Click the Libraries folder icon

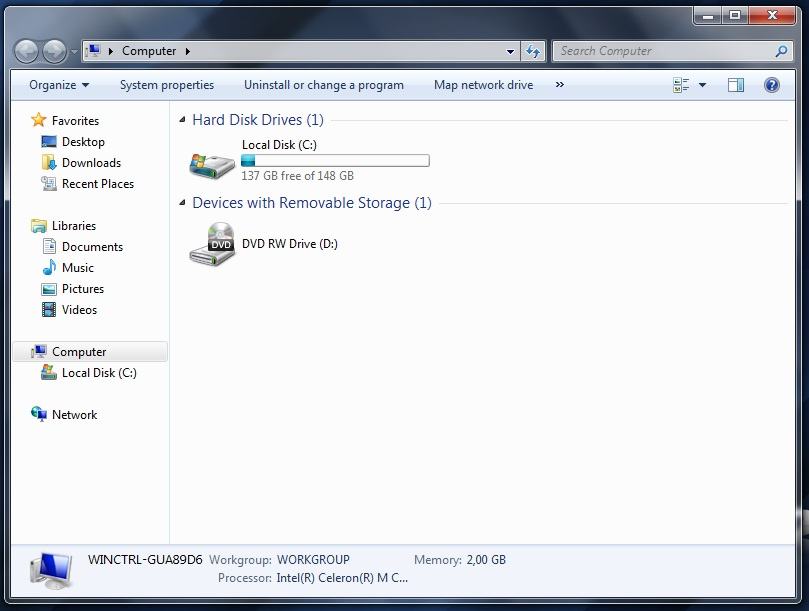39,226
